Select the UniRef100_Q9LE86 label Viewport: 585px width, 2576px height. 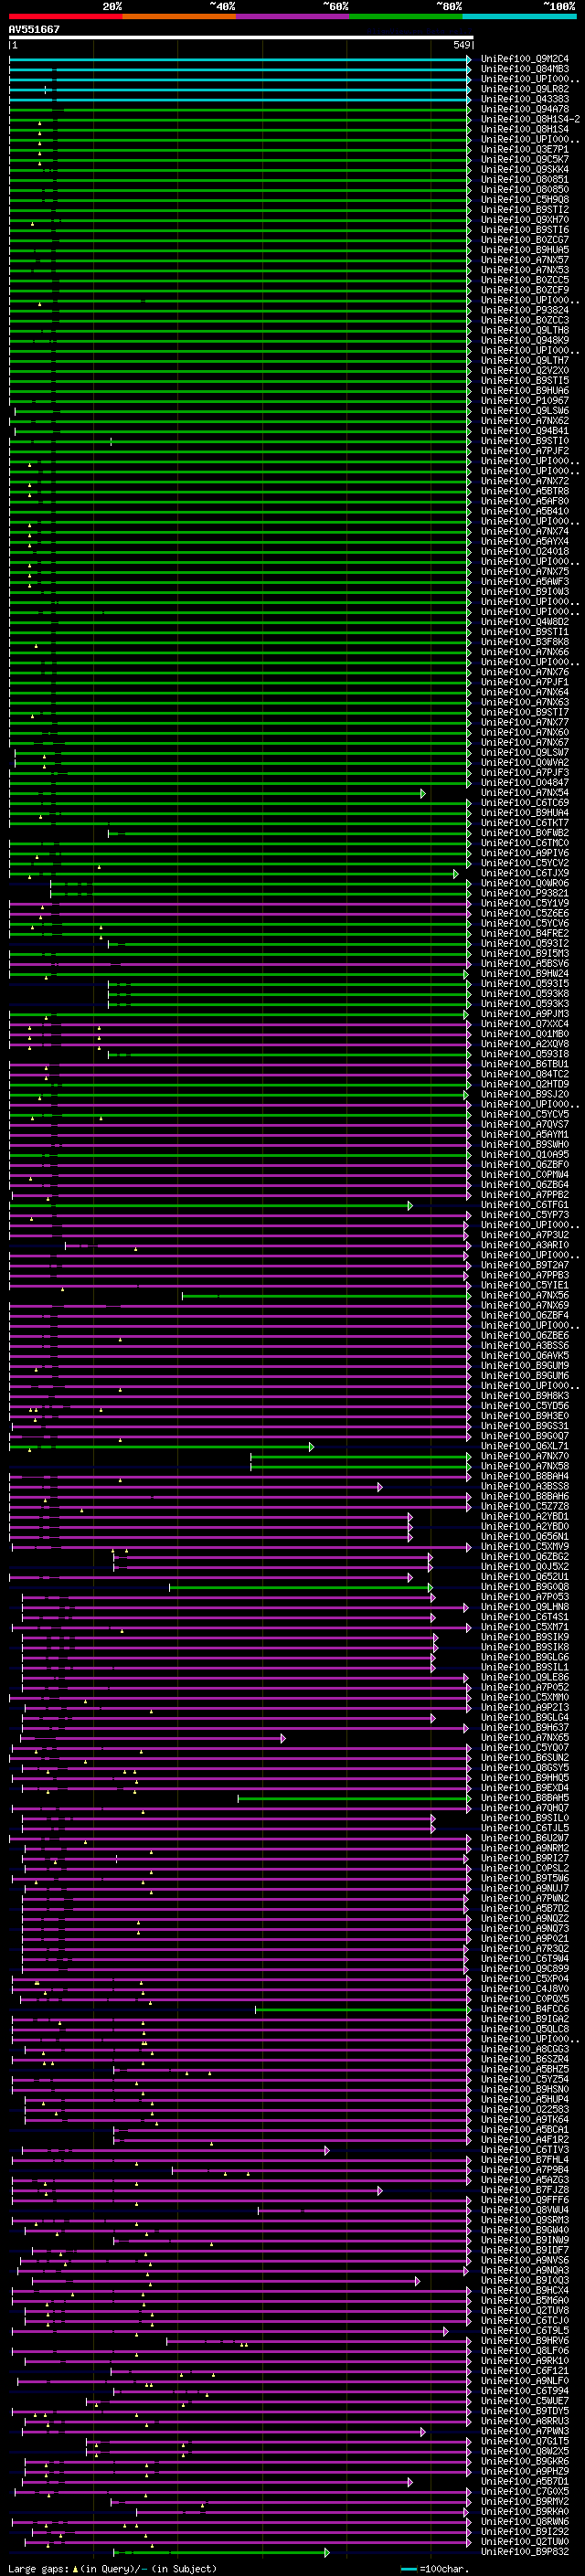click(525, 1677)
